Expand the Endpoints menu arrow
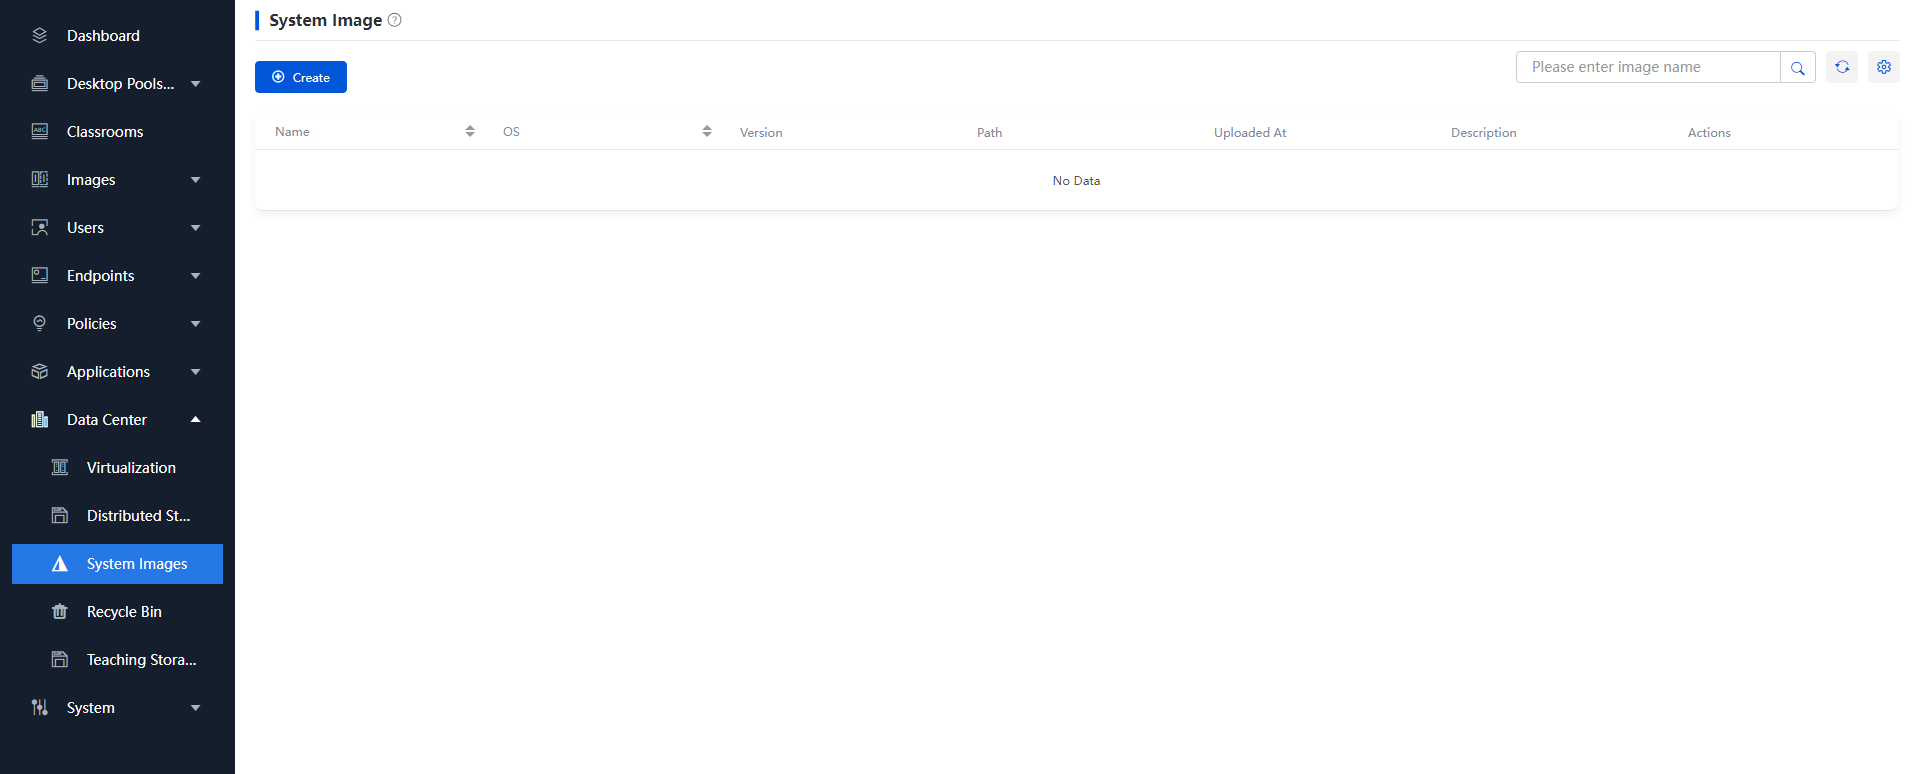1913x774 pixels. click(196, 276)
